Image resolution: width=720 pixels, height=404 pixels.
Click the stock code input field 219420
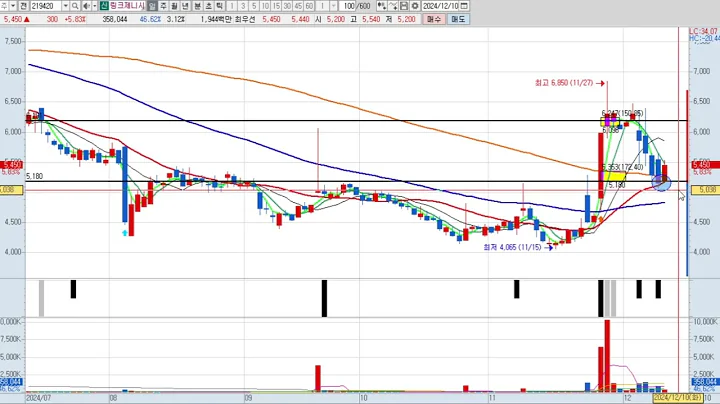coord(46,6)
